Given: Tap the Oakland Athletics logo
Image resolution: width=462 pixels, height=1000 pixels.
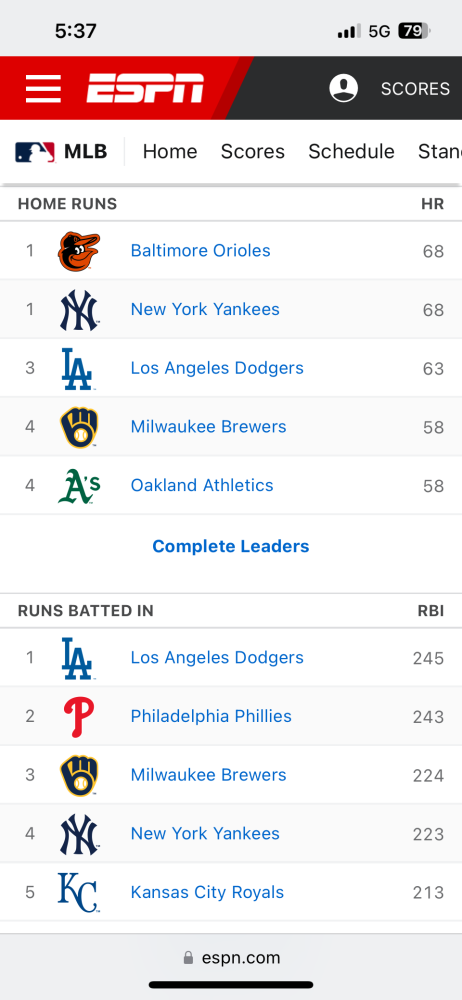Looking at the screenshot, I should click(79, 486).
